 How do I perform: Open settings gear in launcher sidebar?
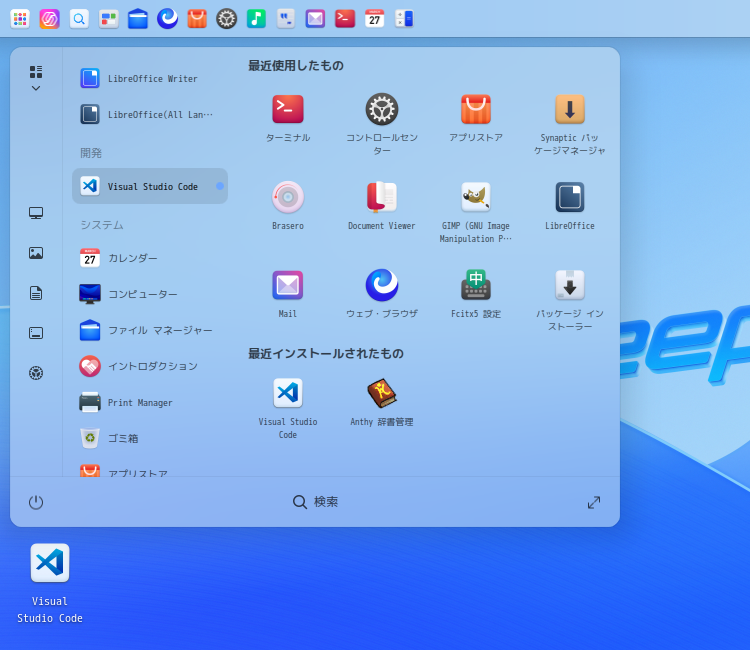coord(36,373)
